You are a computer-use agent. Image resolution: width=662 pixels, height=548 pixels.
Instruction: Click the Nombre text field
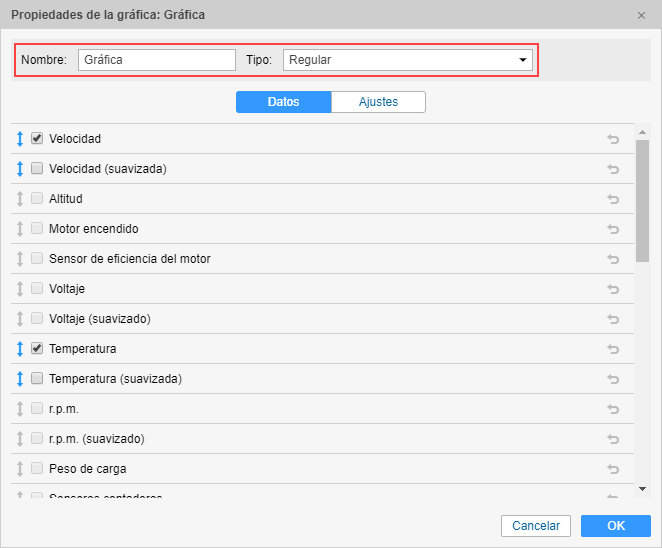click(x=157, y=60)
